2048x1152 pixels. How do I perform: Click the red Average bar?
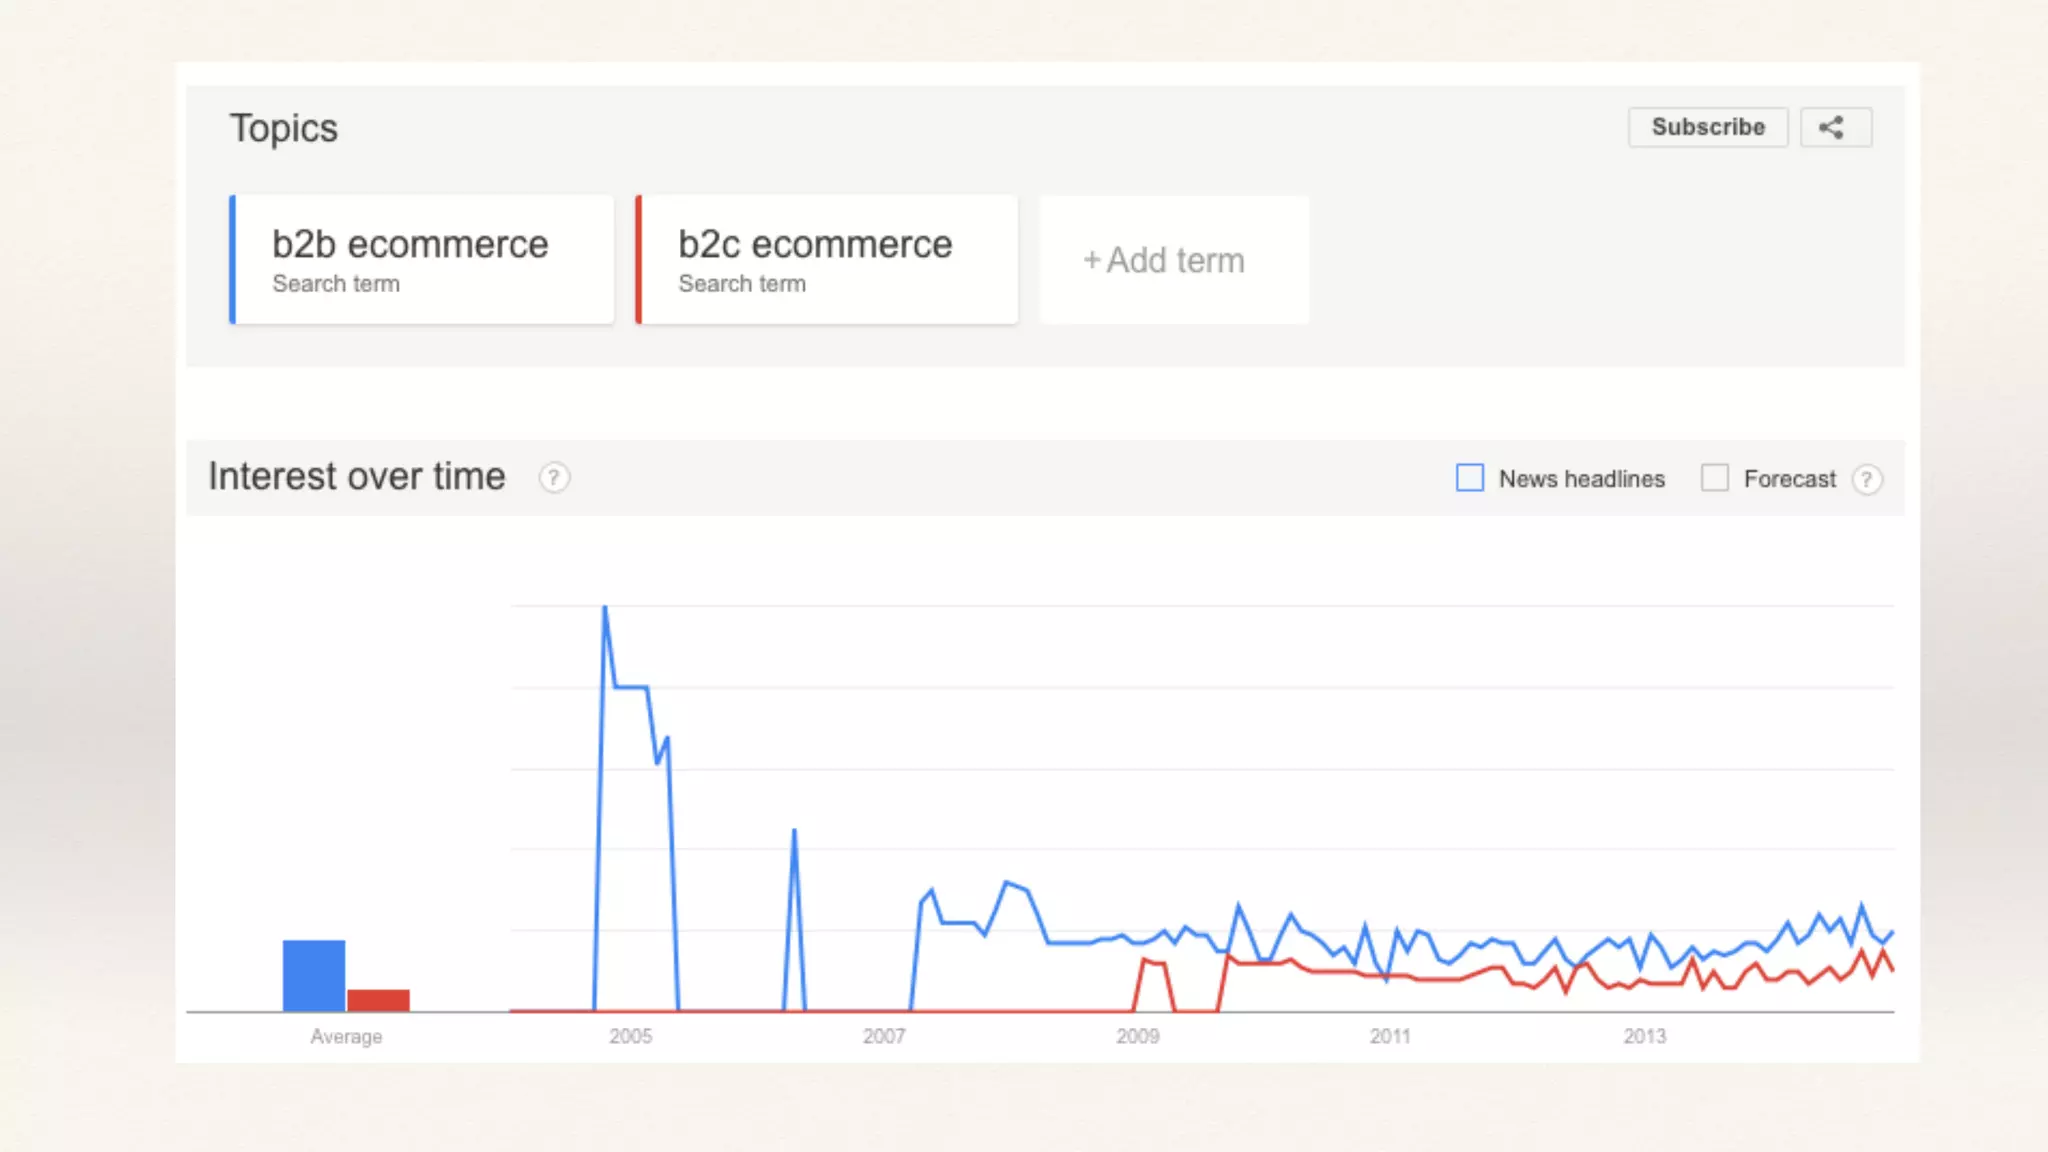378,1000
